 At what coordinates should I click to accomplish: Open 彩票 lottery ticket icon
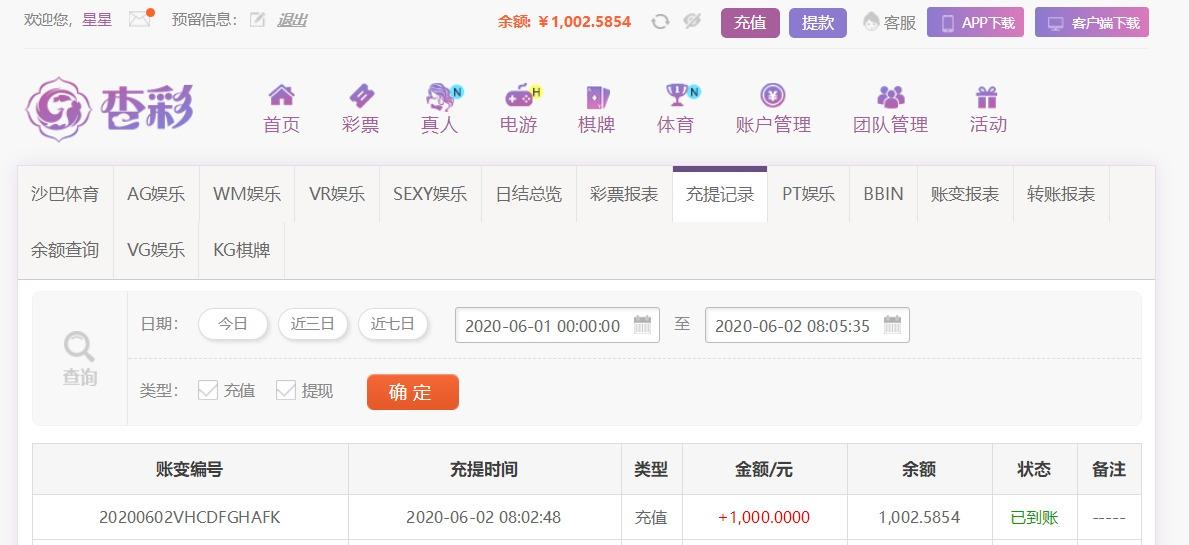(361, 96)
